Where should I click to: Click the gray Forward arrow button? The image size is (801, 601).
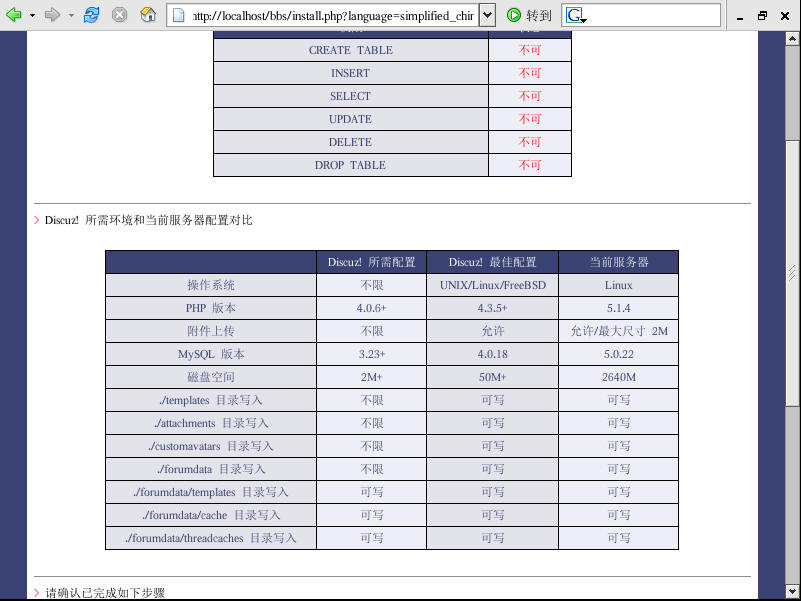52,15
